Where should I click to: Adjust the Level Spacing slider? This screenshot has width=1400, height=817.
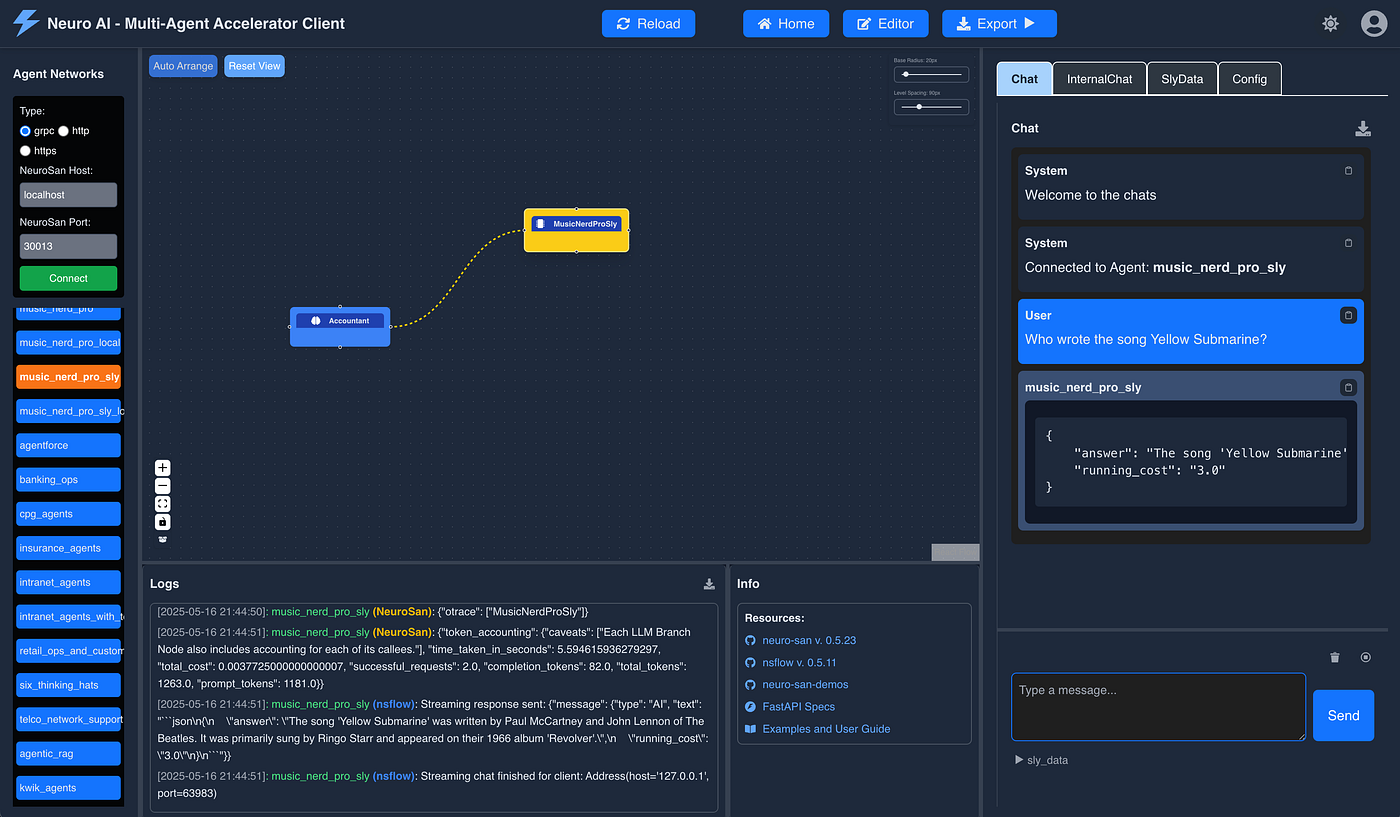click(x=931, y=107)
